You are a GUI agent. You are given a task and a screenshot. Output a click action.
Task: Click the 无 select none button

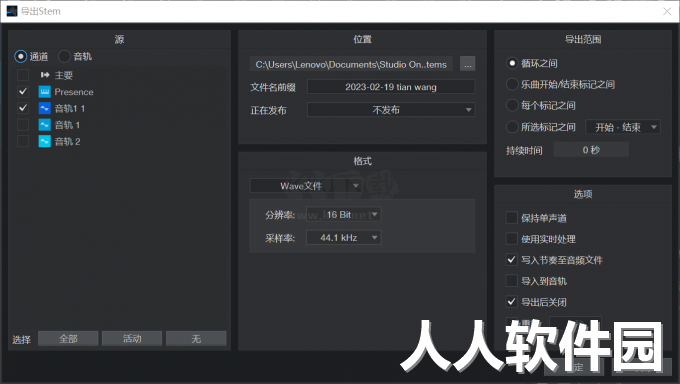[x=196, y=338]
